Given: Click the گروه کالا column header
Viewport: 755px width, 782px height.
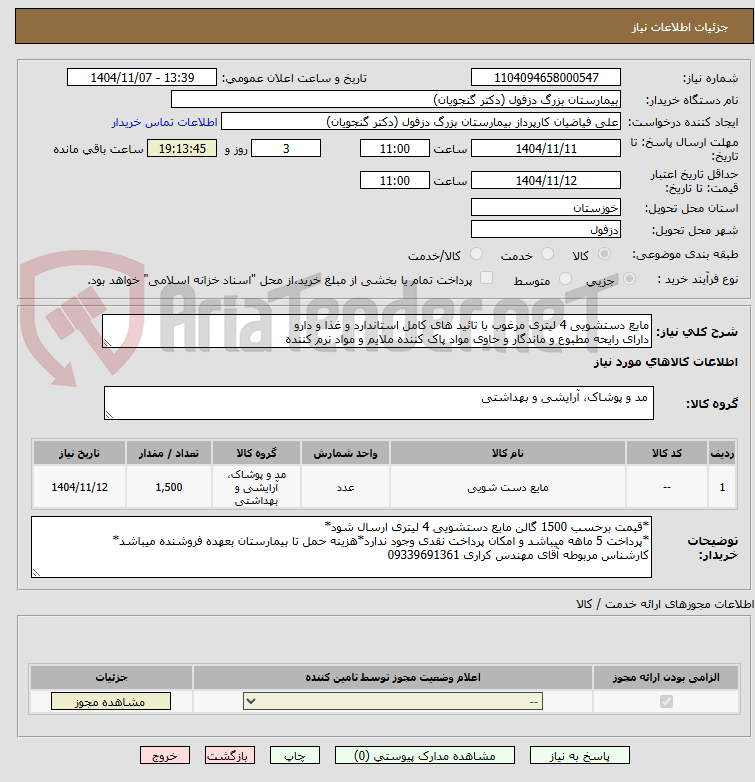Looking at the screenshot, I should (256, 453).
